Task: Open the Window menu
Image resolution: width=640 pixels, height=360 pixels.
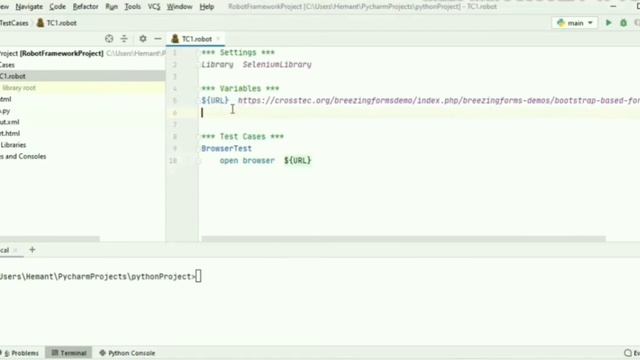Action: 179,7
